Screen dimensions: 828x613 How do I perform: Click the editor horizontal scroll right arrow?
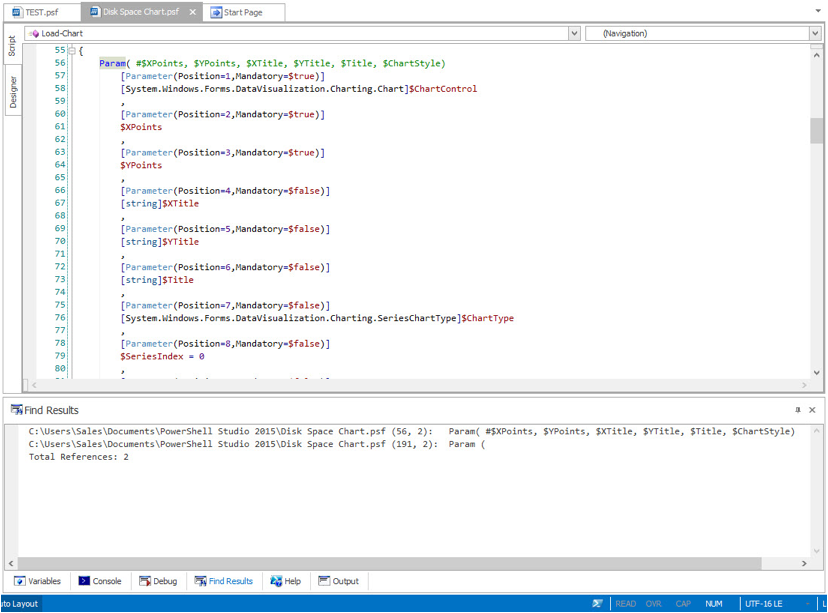point(804,385)
